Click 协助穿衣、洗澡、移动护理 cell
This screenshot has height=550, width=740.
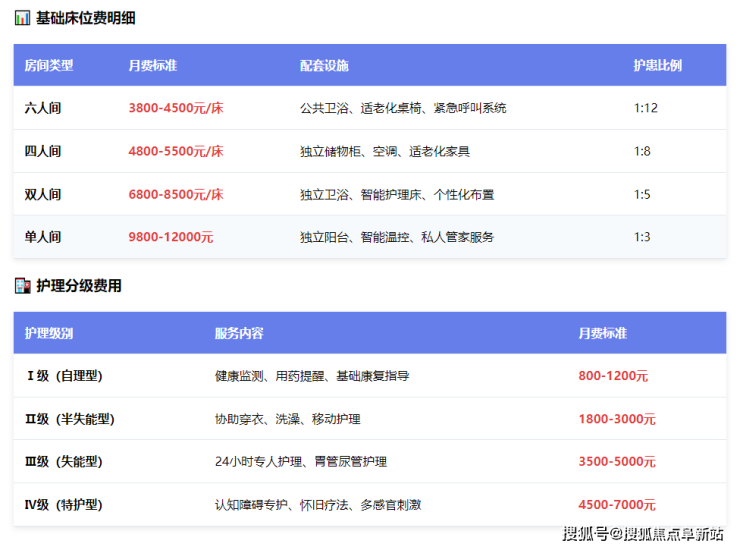tap(288, 419)
